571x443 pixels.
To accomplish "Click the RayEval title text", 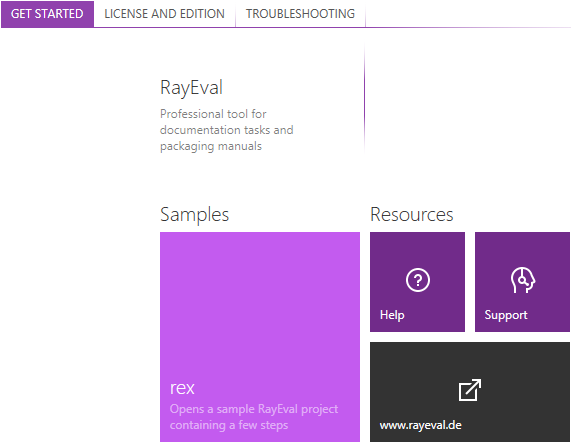I will click(192, 88).
